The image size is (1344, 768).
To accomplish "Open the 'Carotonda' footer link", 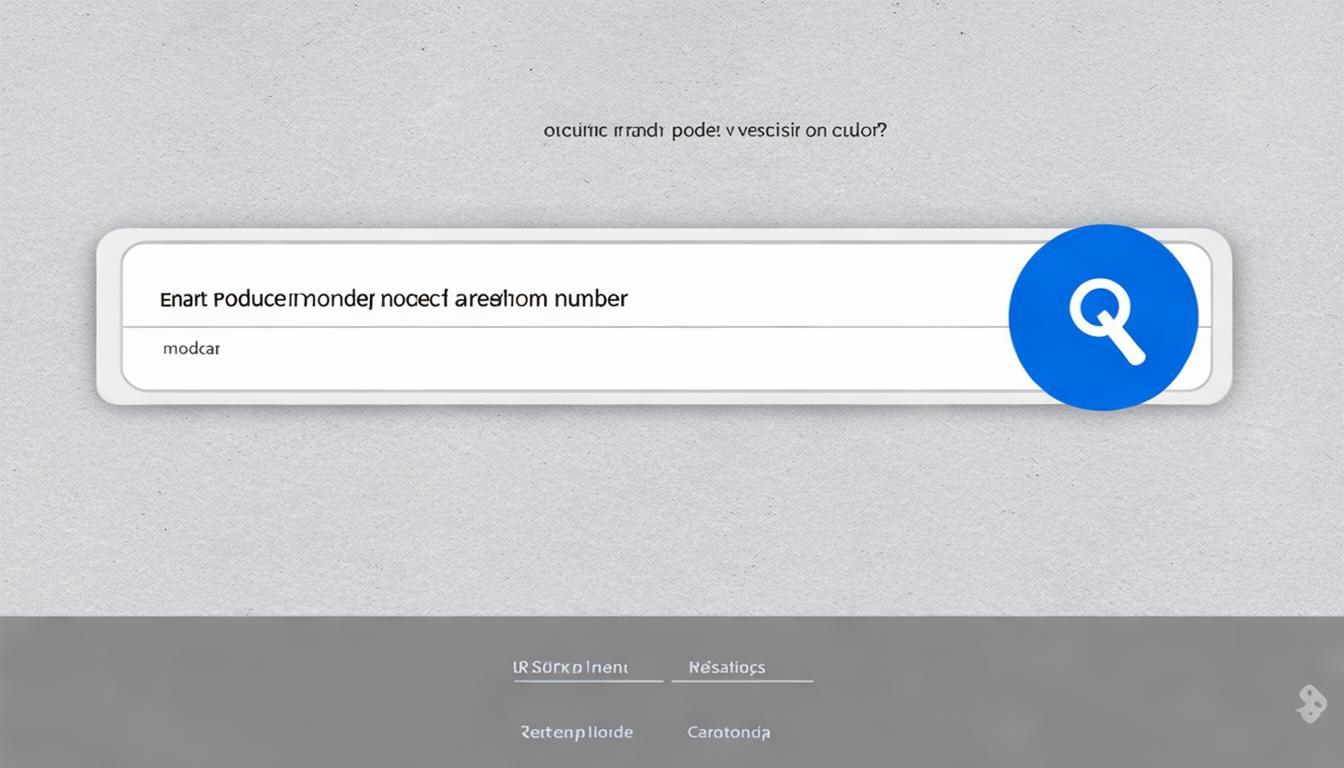I will 728,732.
